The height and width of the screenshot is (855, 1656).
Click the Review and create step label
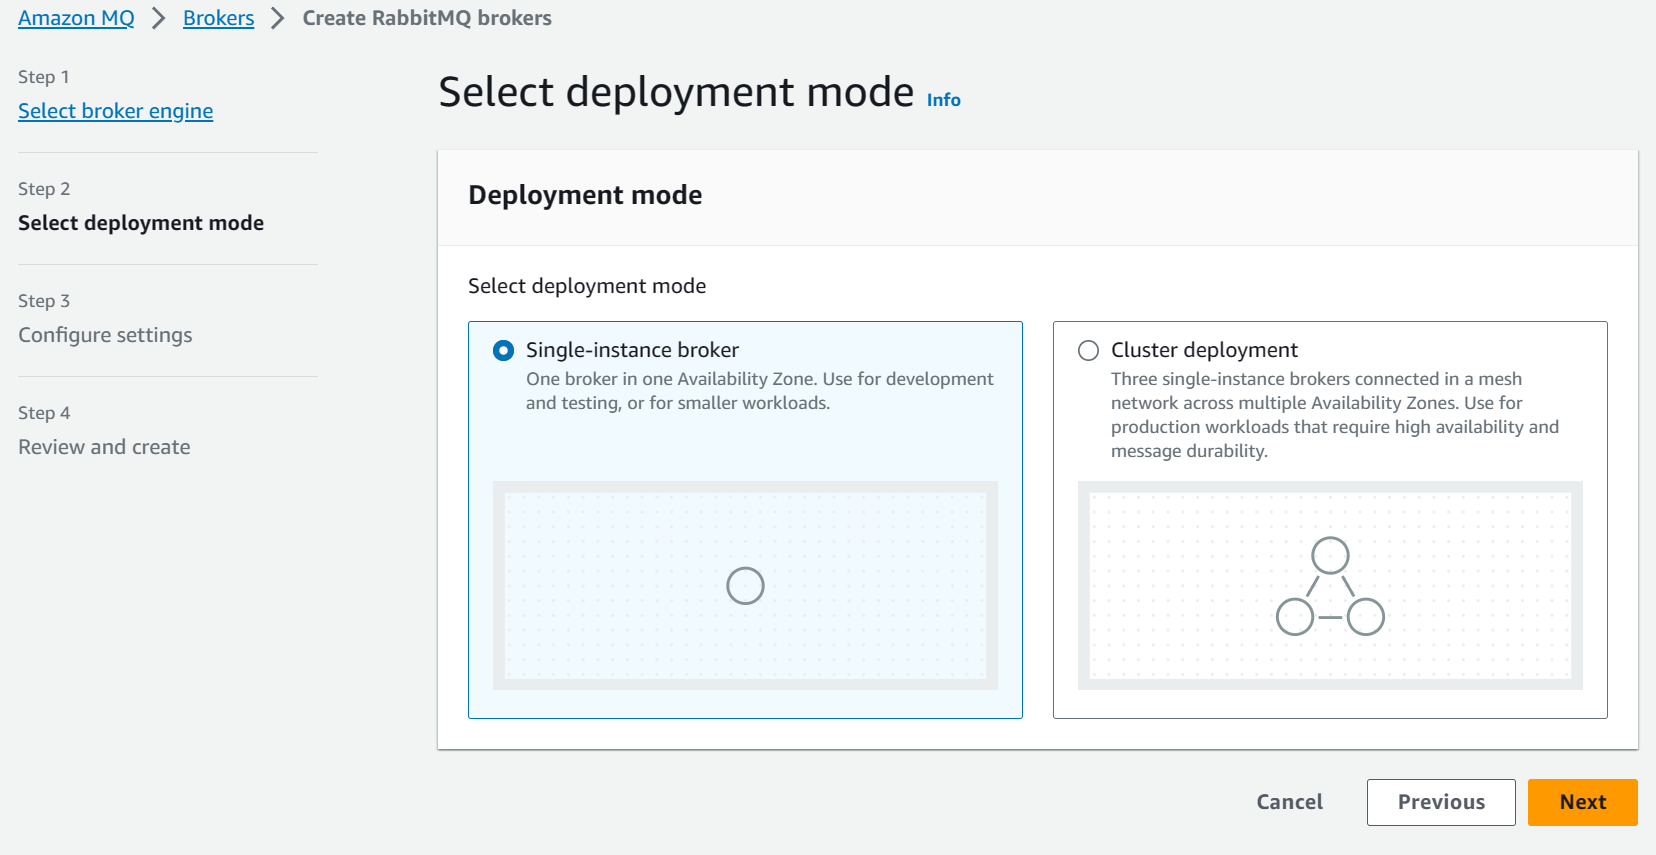click(x=104, y=447)
